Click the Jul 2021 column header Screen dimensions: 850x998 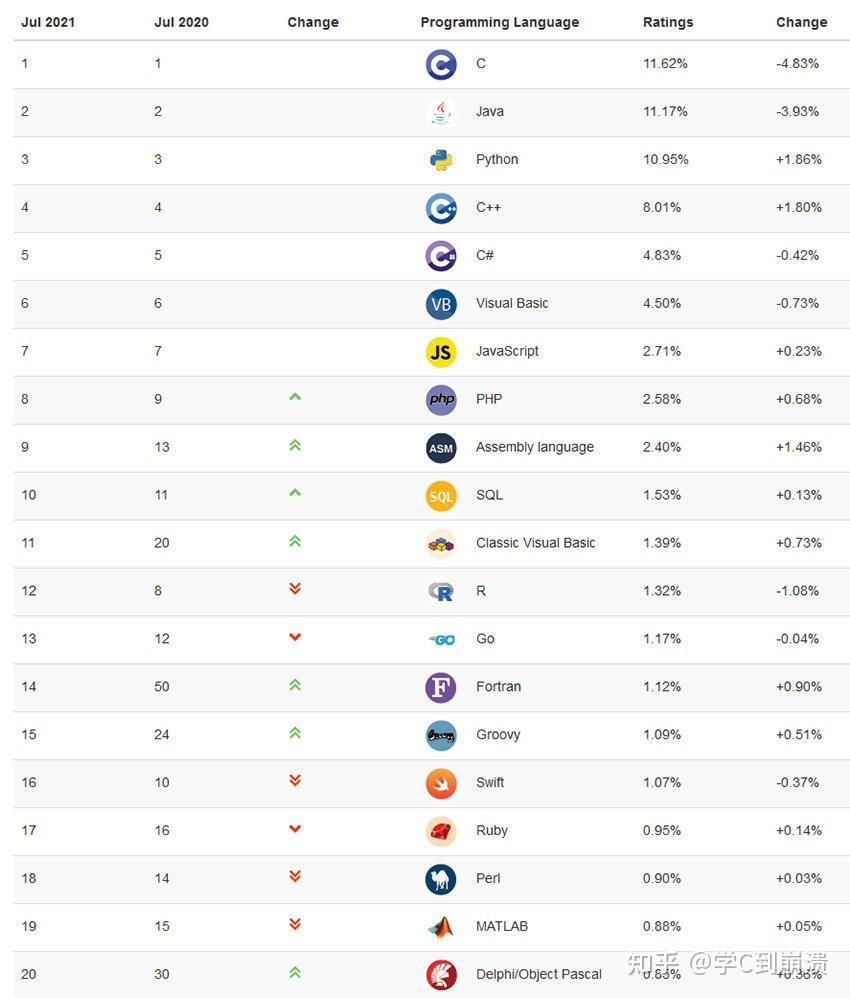(48, 22)
